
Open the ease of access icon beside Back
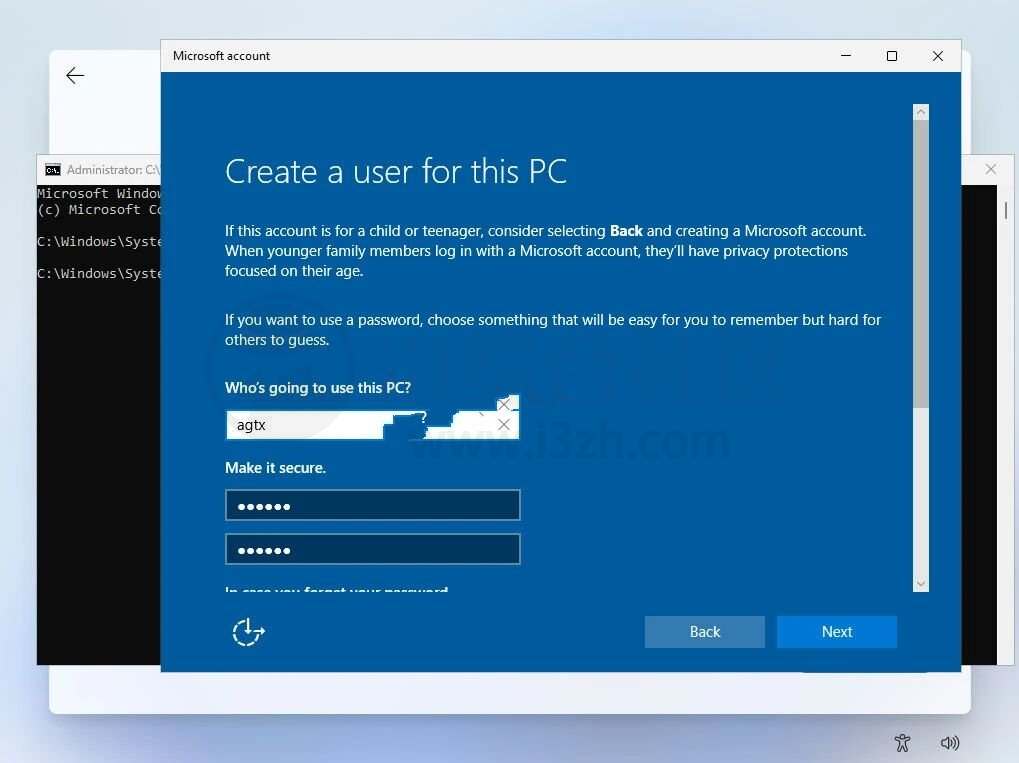(x=248, y=632)
